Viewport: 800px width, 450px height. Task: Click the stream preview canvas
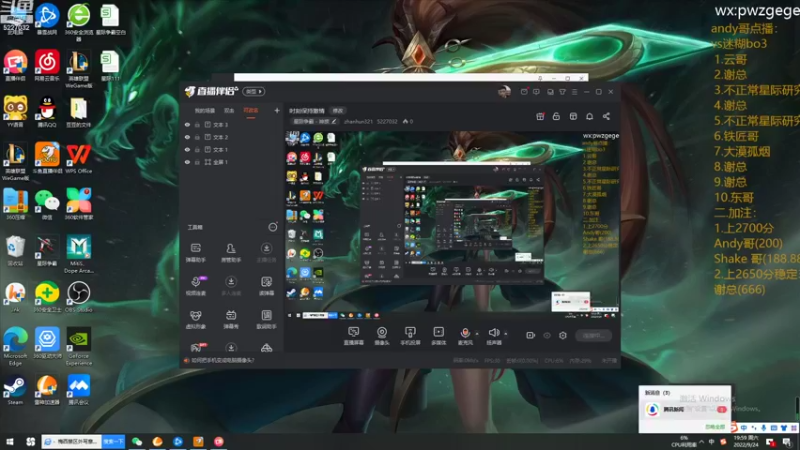[x=452, y=225]
